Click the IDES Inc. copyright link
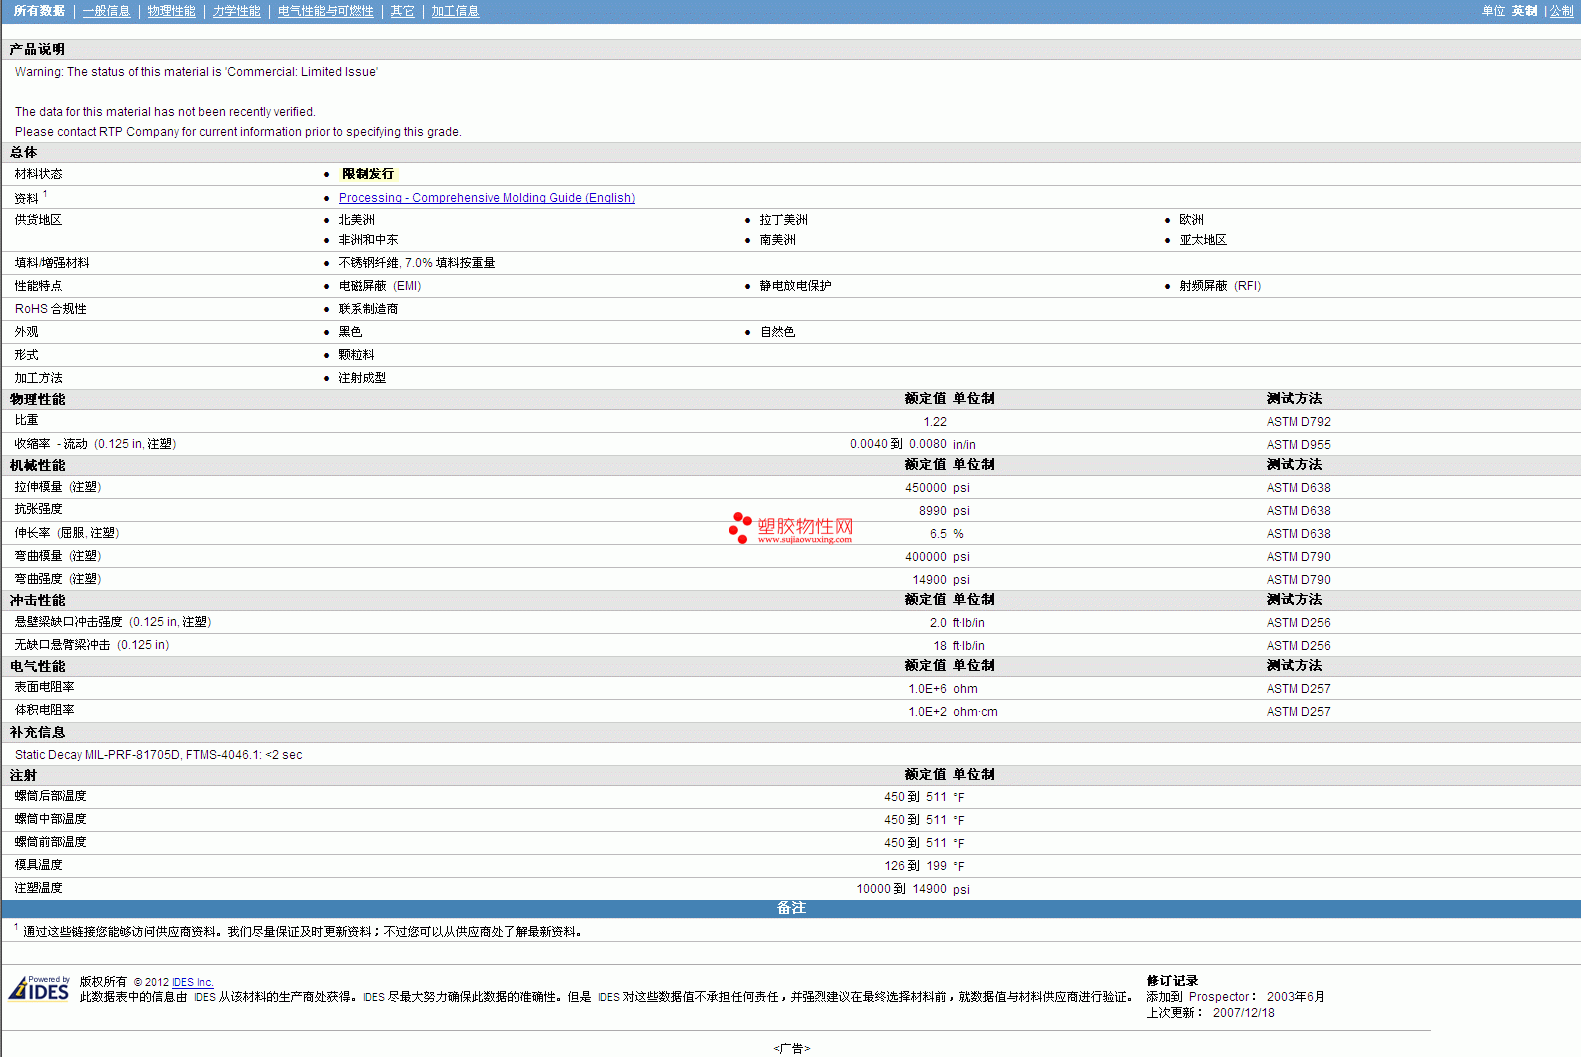 (192, 982)
